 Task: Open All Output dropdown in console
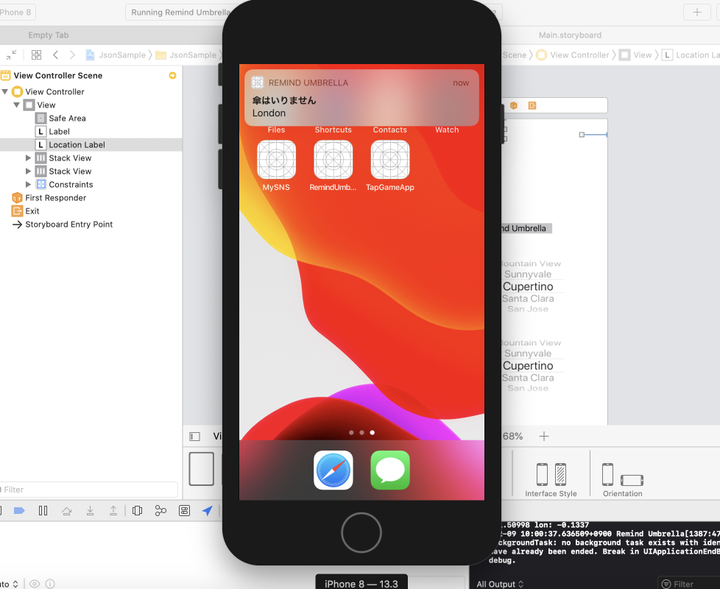point(500,584)
